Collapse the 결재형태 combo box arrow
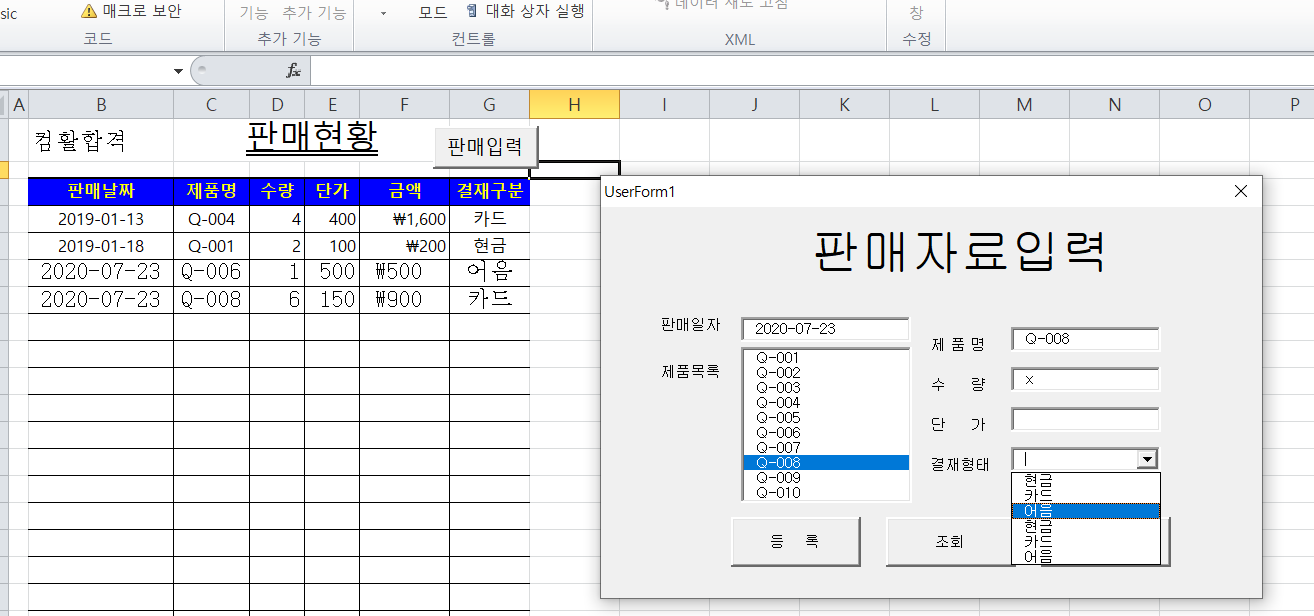1314x616 pixels. 1148,459
